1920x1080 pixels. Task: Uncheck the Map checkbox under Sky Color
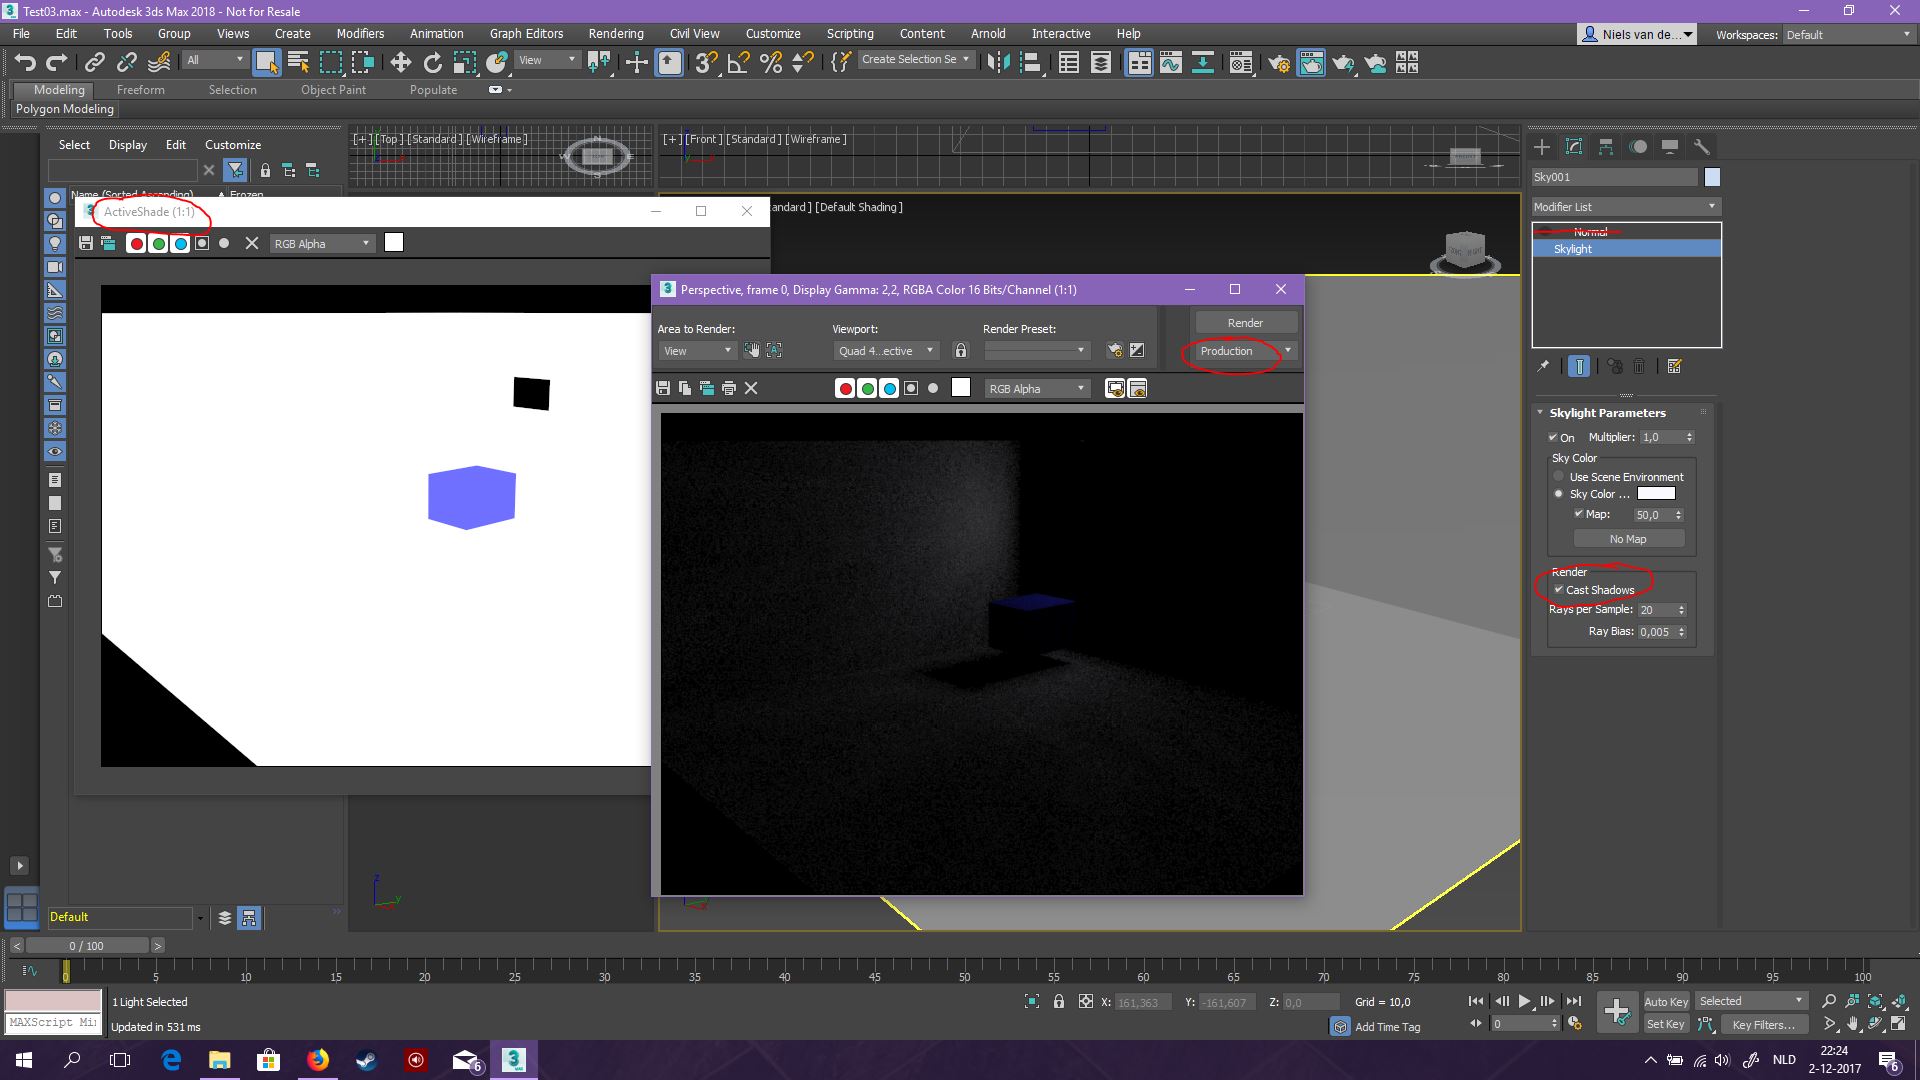(1580, 514)
